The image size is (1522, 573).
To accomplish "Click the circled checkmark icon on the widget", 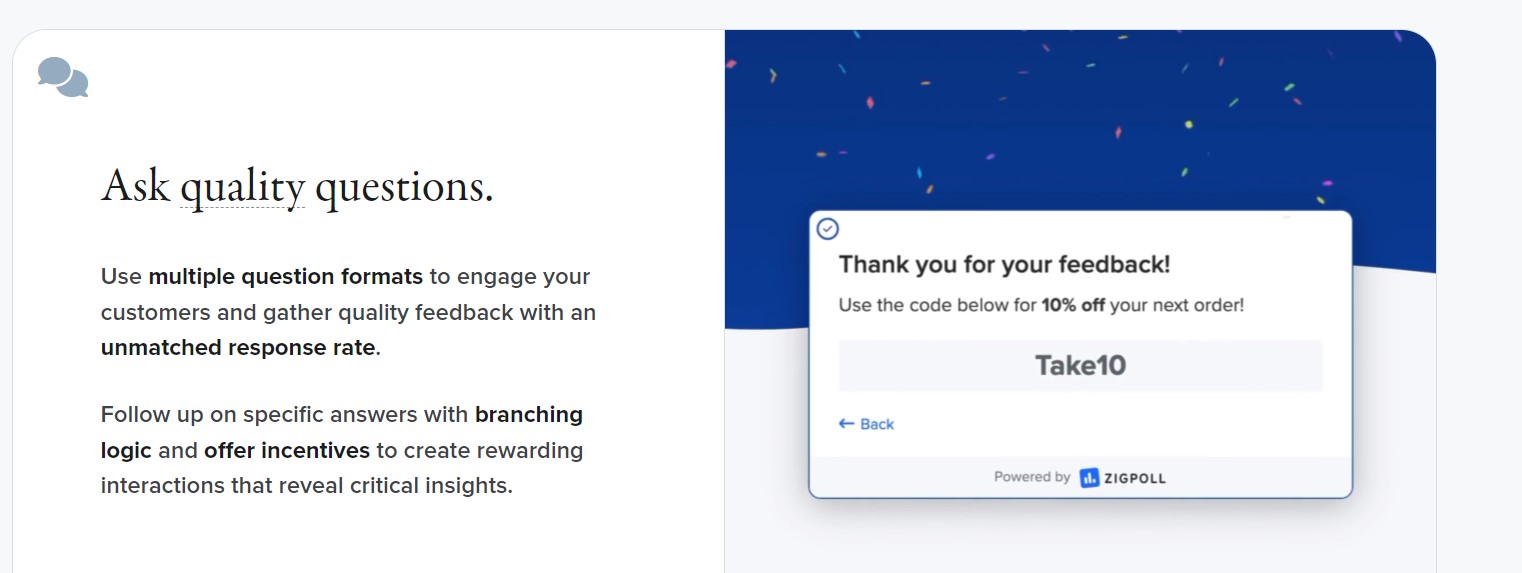I will click(x=827, y=229).
